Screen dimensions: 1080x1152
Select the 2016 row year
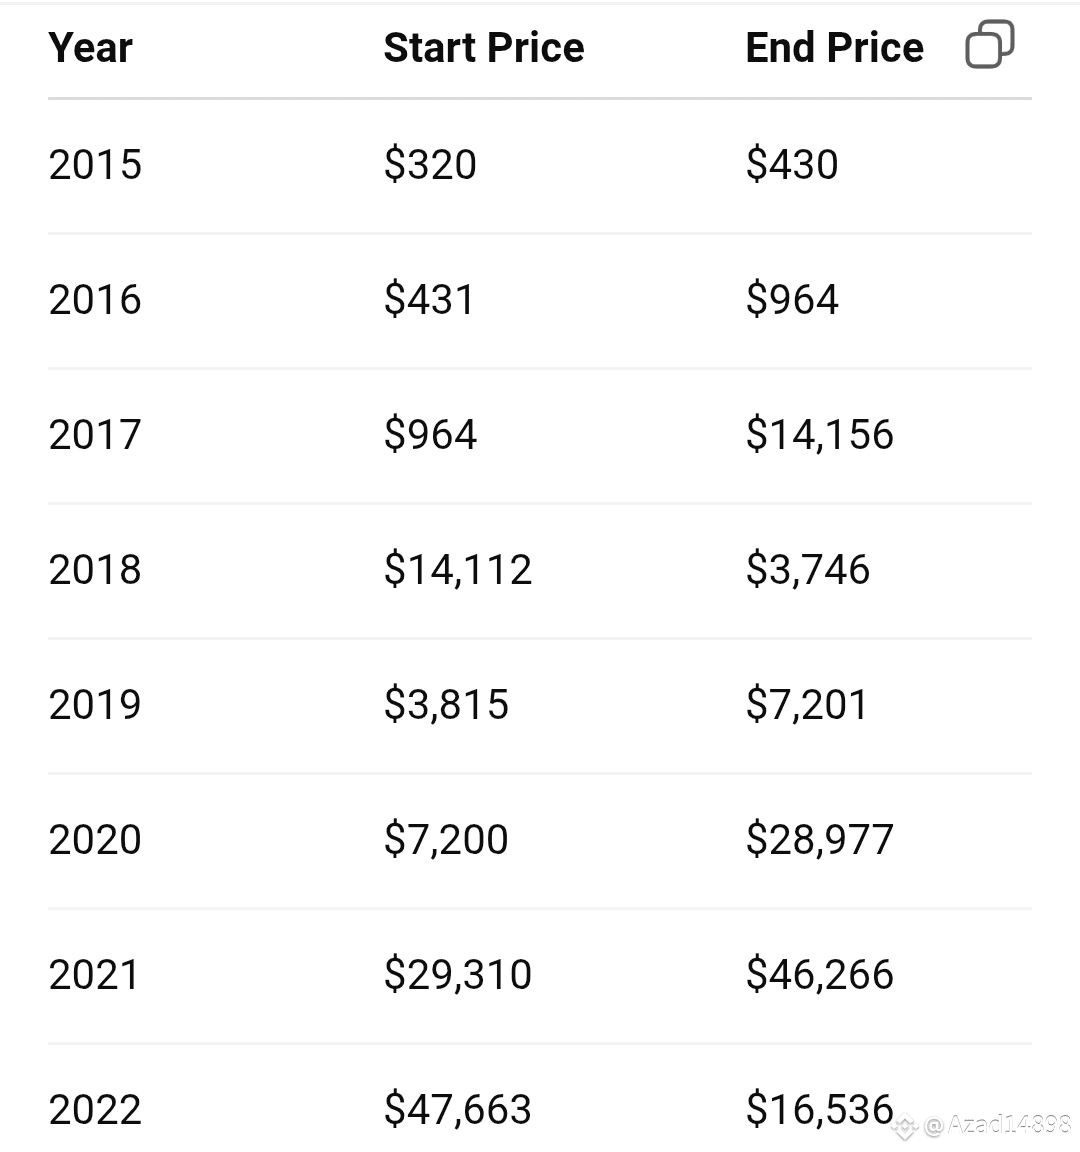click(95, 299)
